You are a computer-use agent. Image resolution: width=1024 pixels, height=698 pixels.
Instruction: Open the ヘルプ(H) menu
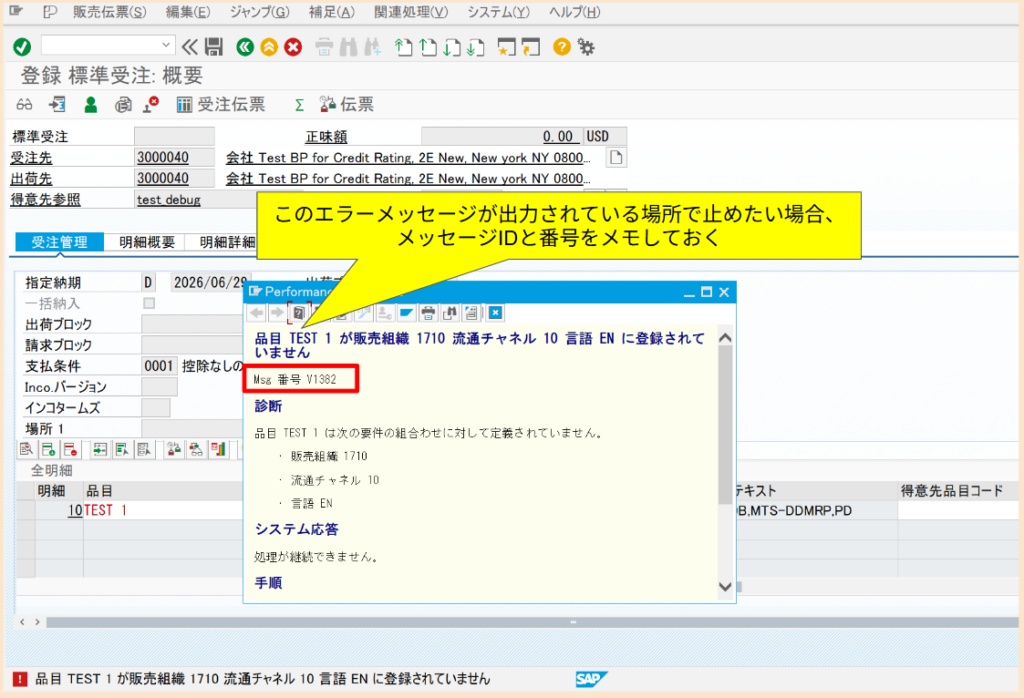pyautogui.click(x=574, y=12)
